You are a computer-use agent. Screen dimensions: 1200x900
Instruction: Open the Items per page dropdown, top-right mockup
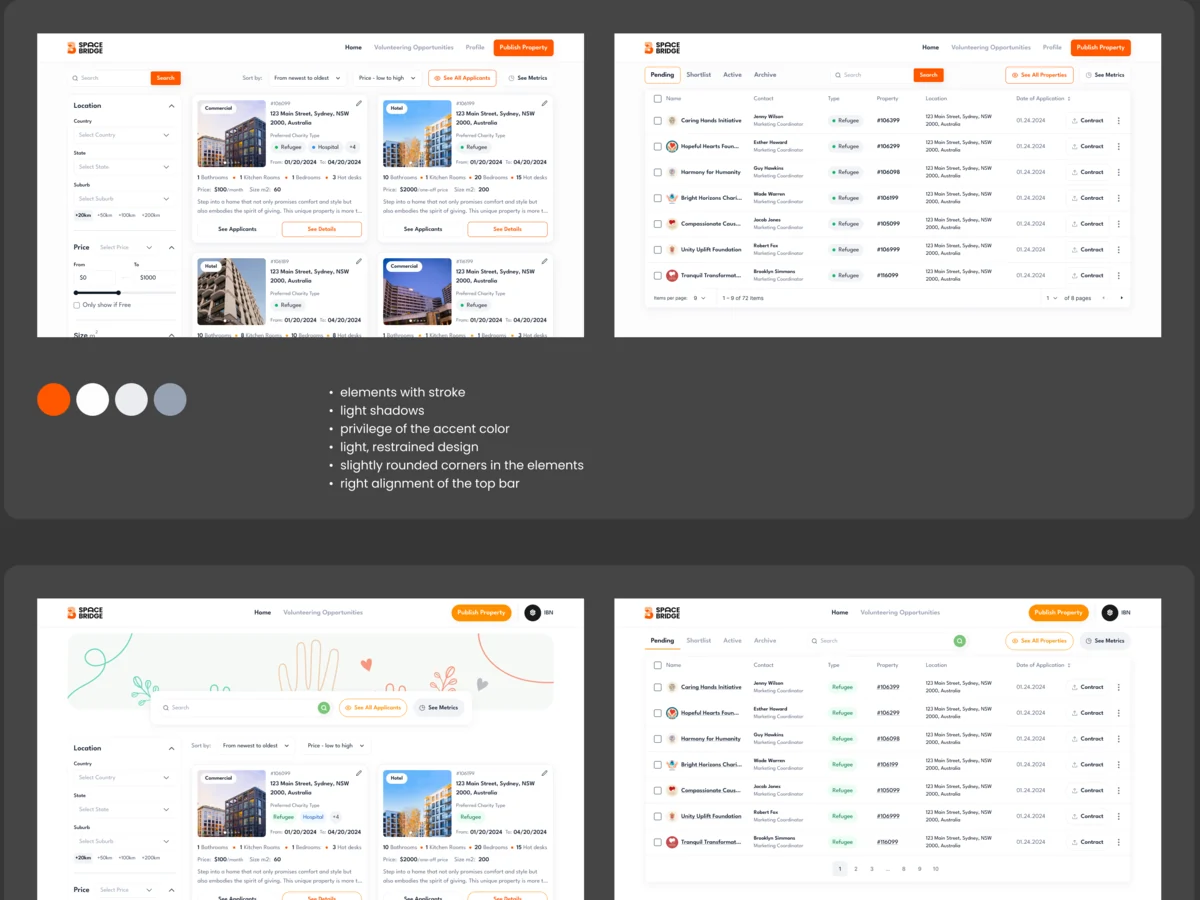tap(700, 298)
